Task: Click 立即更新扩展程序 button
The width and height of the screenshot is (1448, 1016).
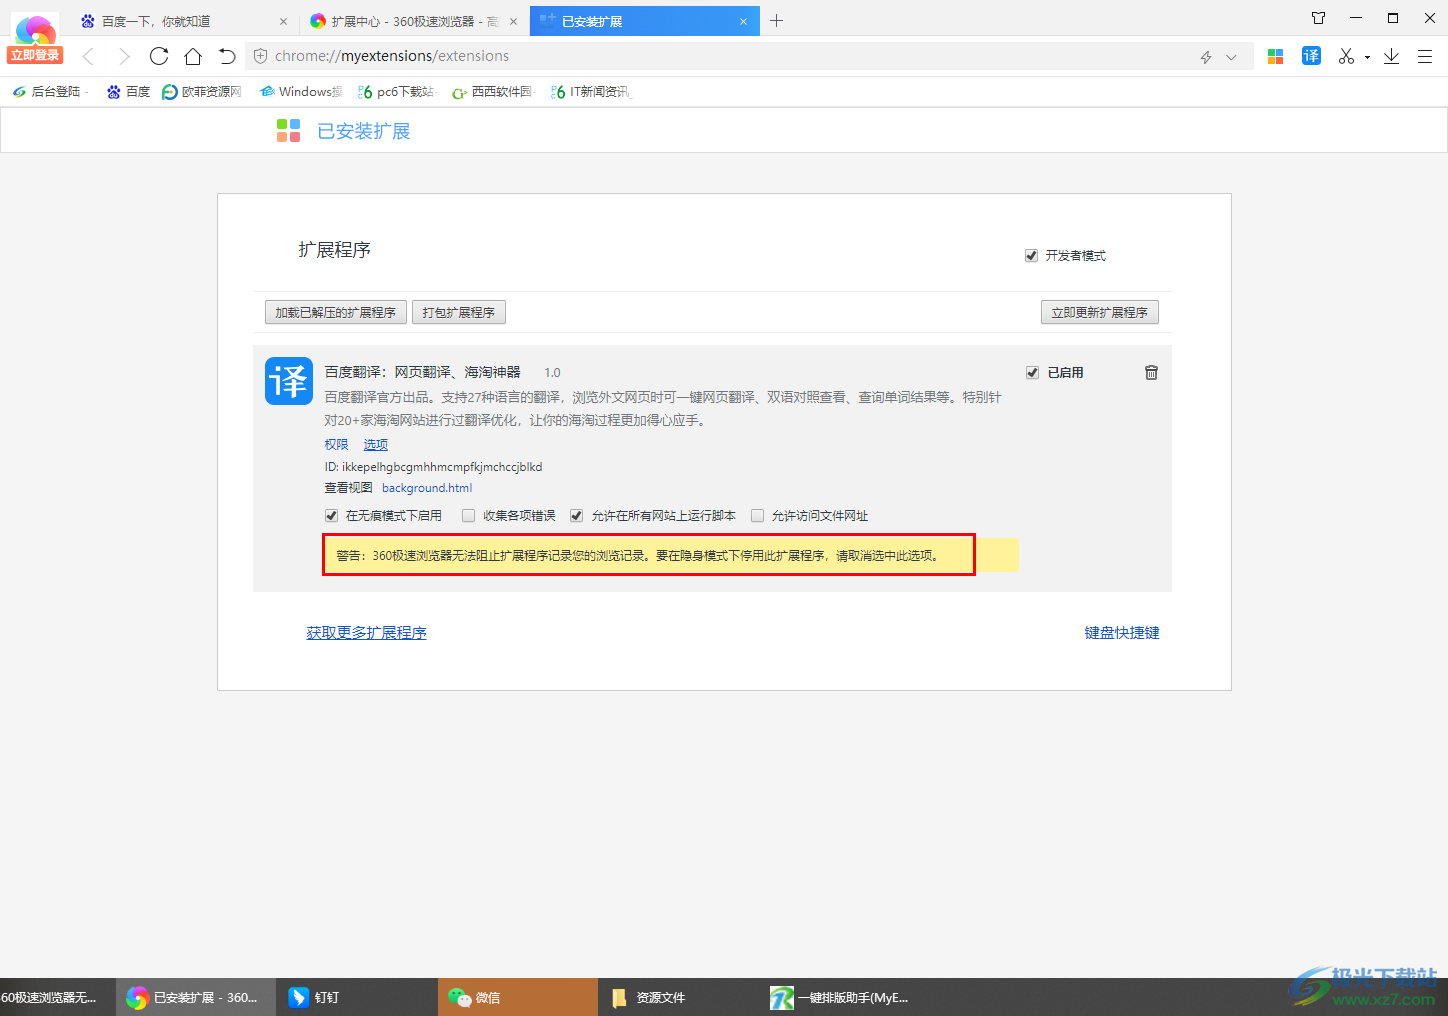Action: (1099, 312)
